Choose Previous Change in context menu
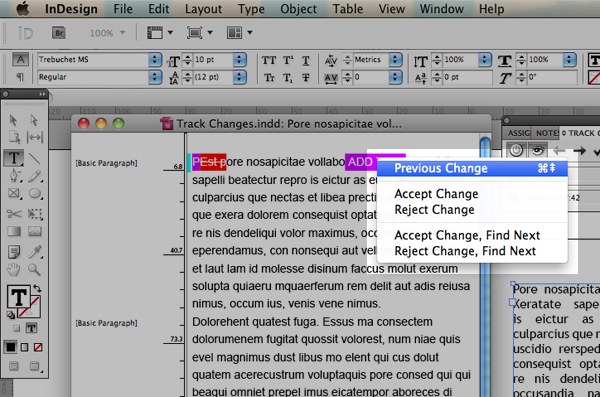 (472, 168)
